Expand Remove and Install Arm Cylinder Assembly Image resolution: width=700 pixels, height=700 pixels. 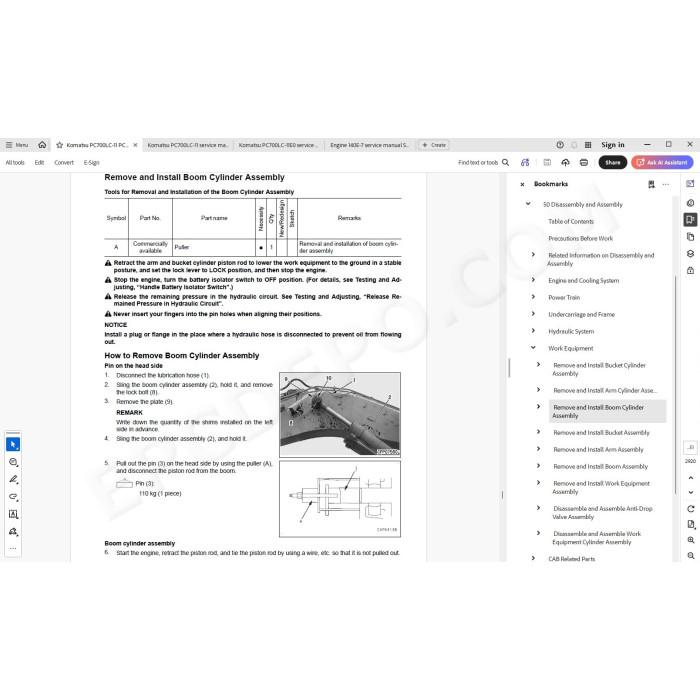(x=538, y=390)
